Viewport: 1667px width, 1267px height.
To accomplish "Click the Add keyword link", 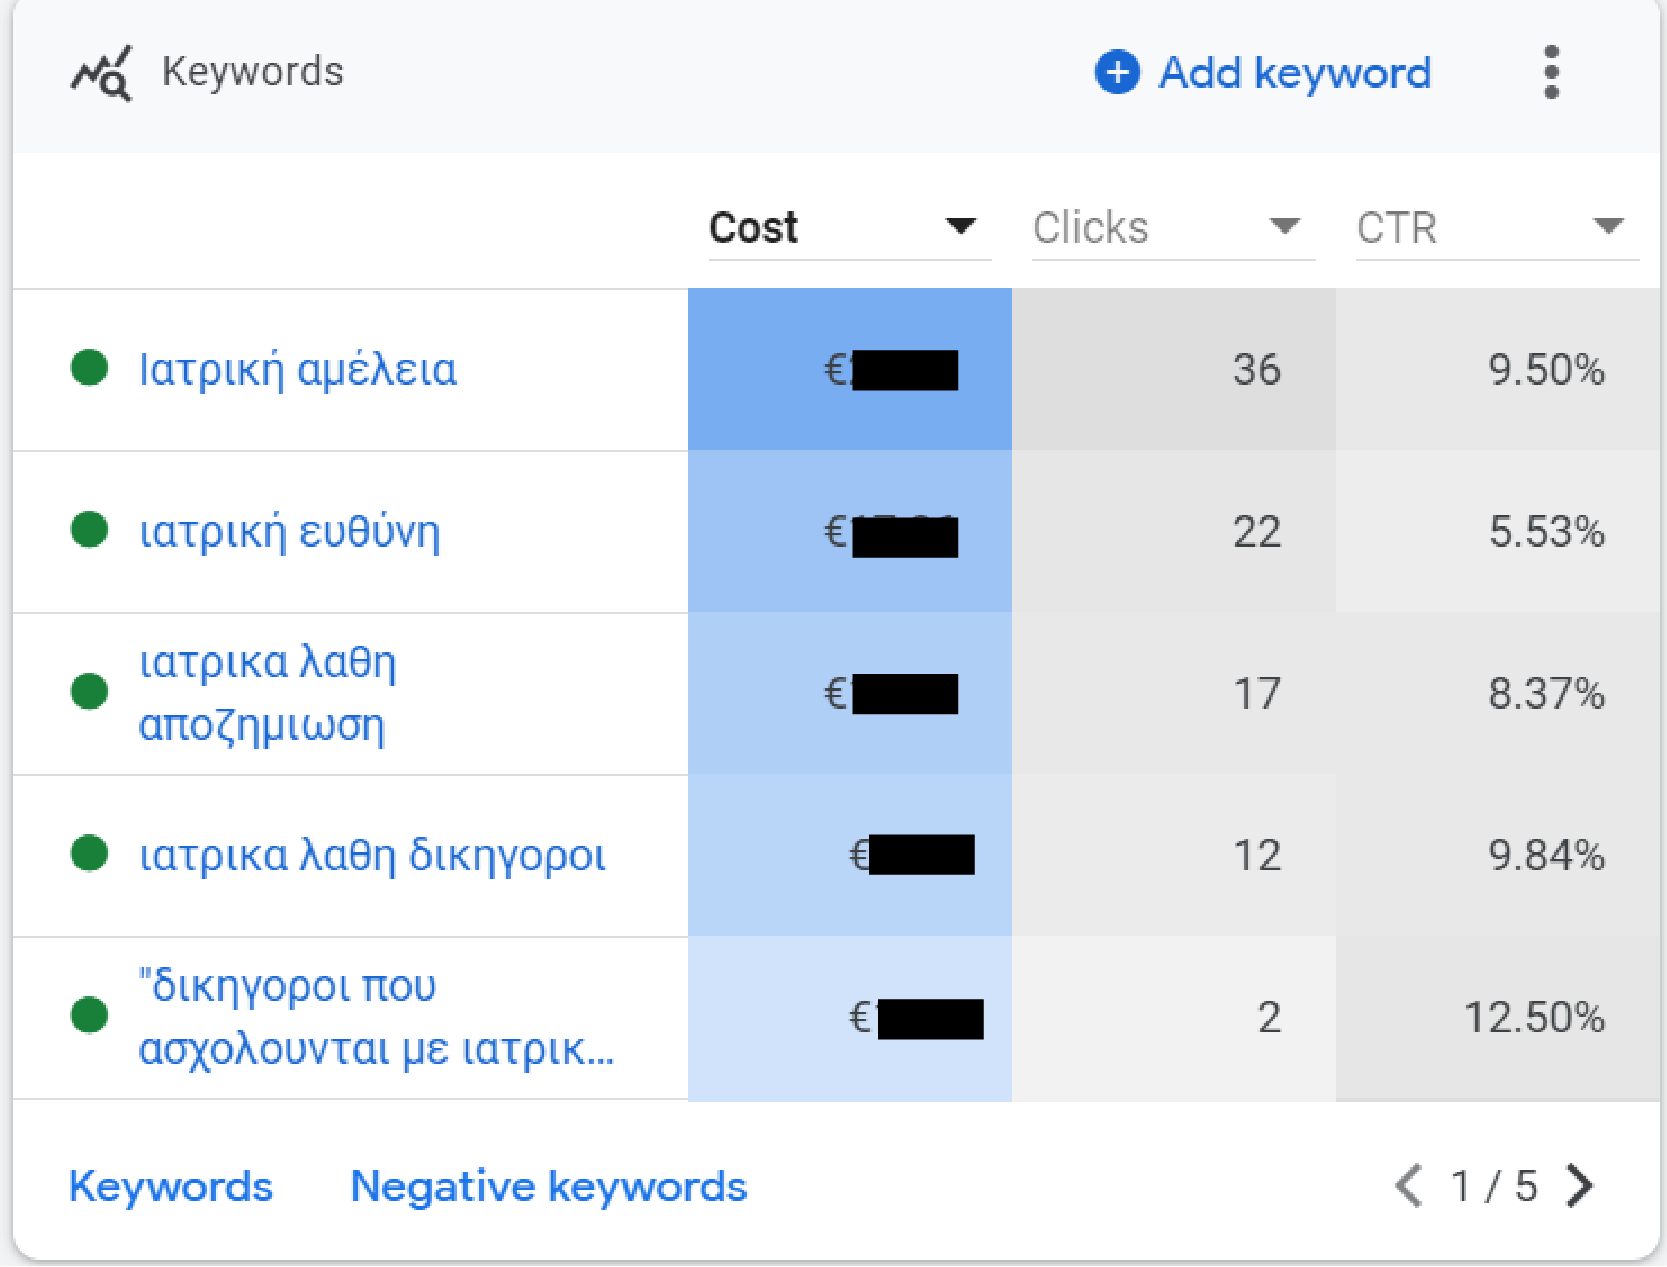I will (x=1294, y=73).
